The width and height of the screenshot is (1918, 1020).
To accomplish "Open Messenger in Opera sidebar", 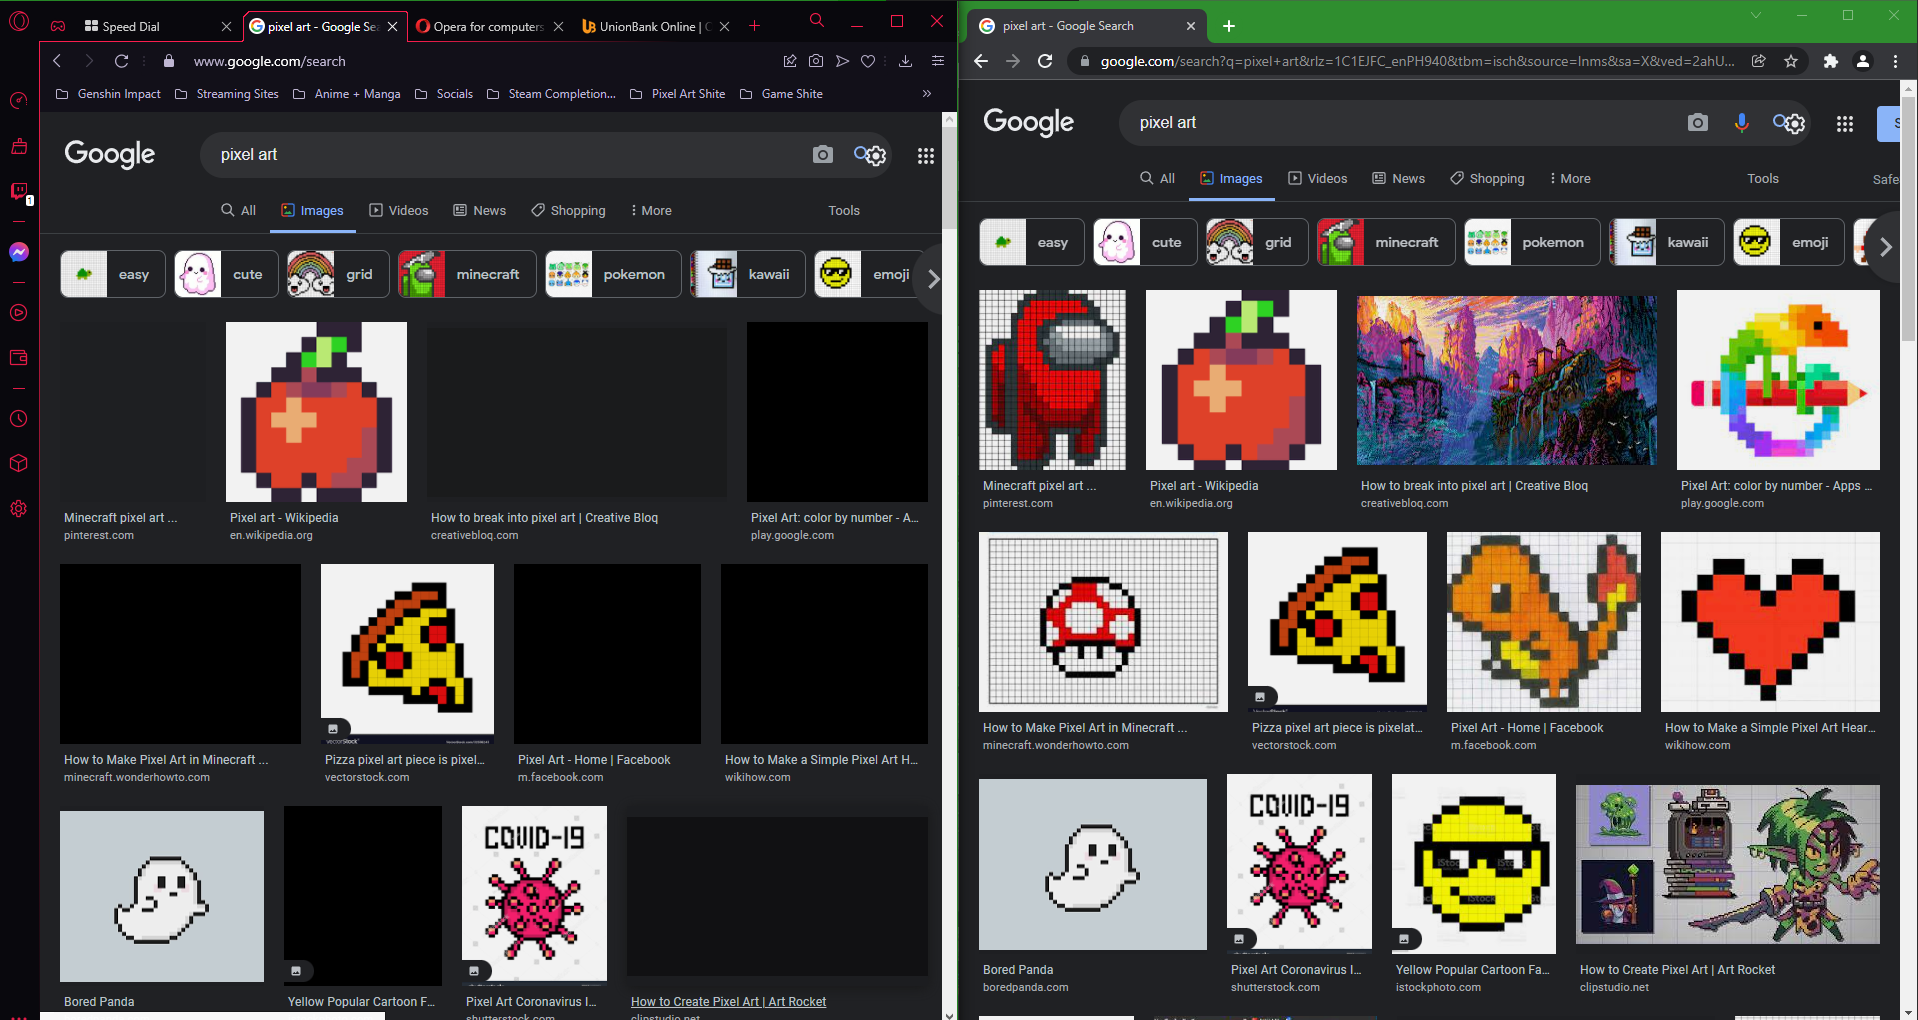I will click(x=19, y=252).
